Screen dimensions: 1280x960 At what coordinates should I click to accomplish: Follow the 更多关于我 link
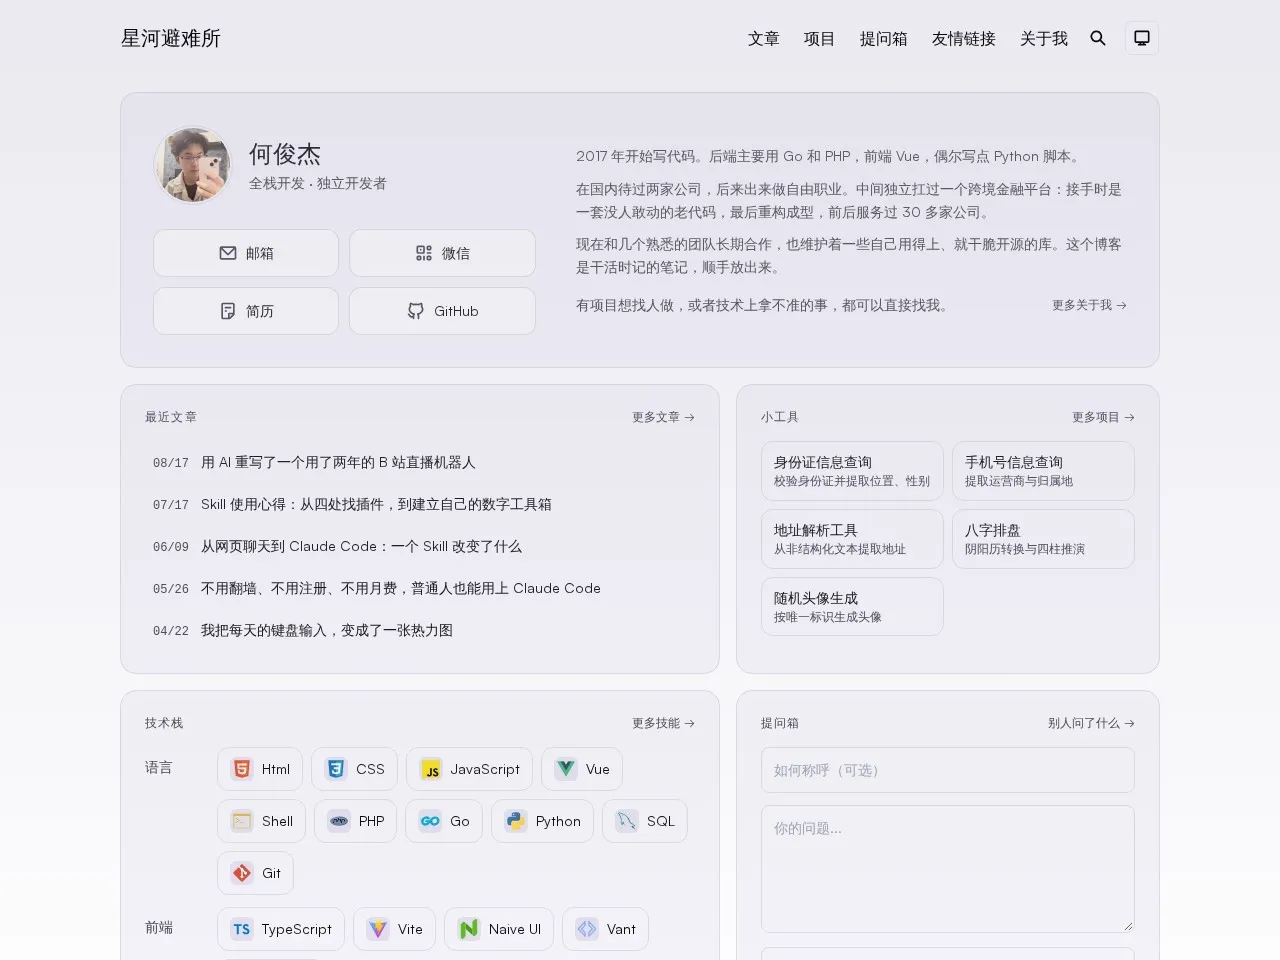coord(1089,305)
